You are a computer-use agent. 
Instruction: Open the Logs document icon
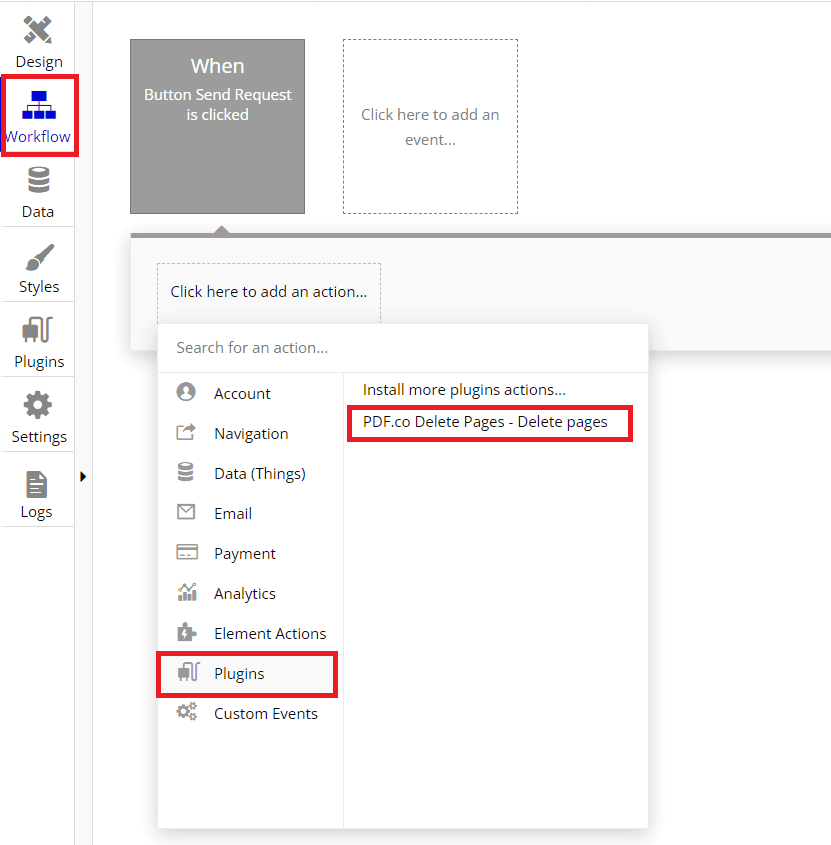pos(37,485)
